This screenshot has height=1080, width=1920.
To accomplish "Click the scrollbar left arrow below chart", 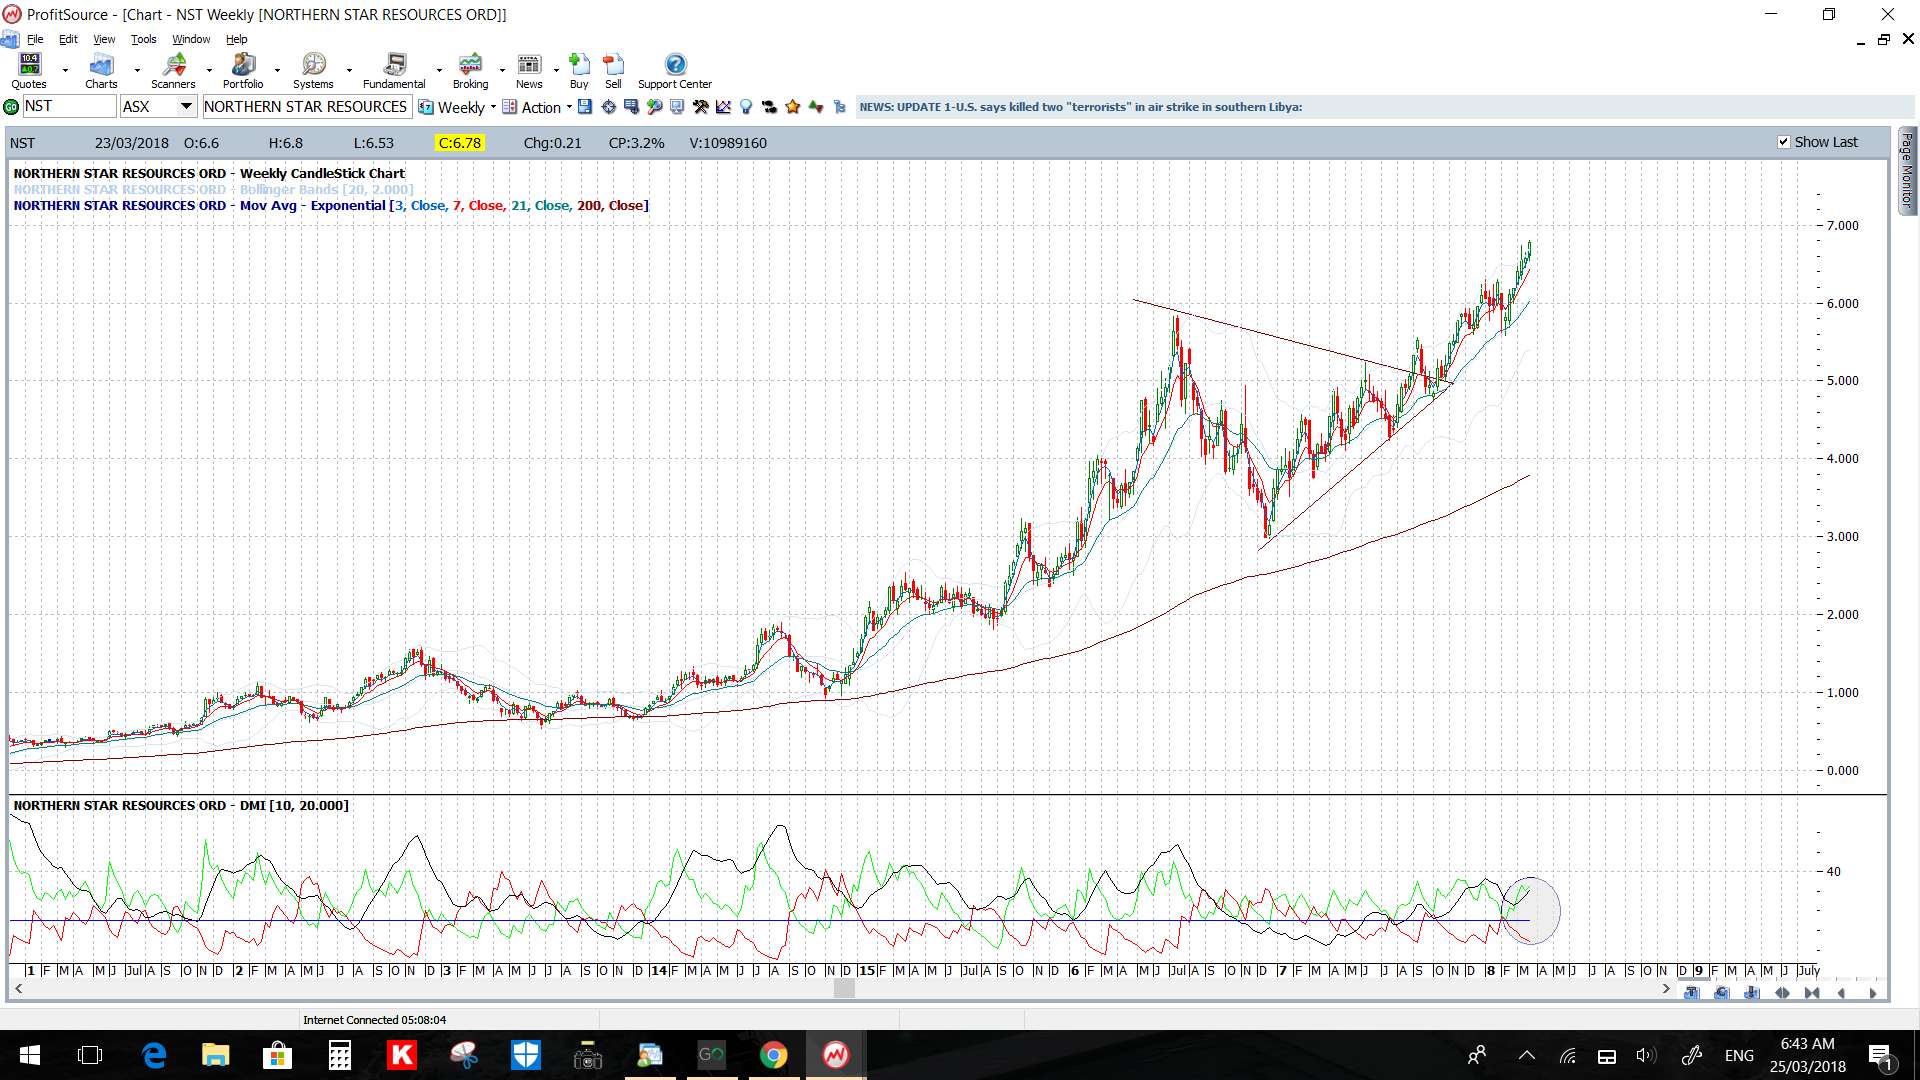I will point(18,988).
